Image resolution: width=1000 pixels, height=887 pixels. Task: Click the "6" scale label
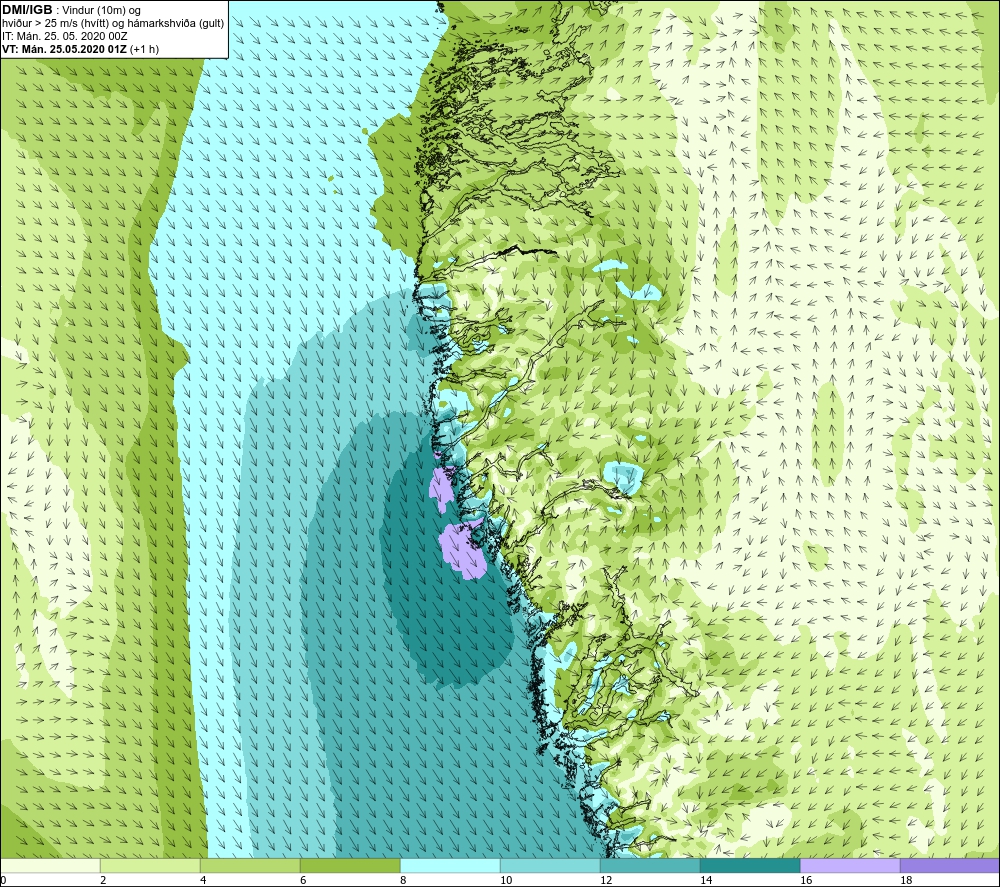click(304, 880)
